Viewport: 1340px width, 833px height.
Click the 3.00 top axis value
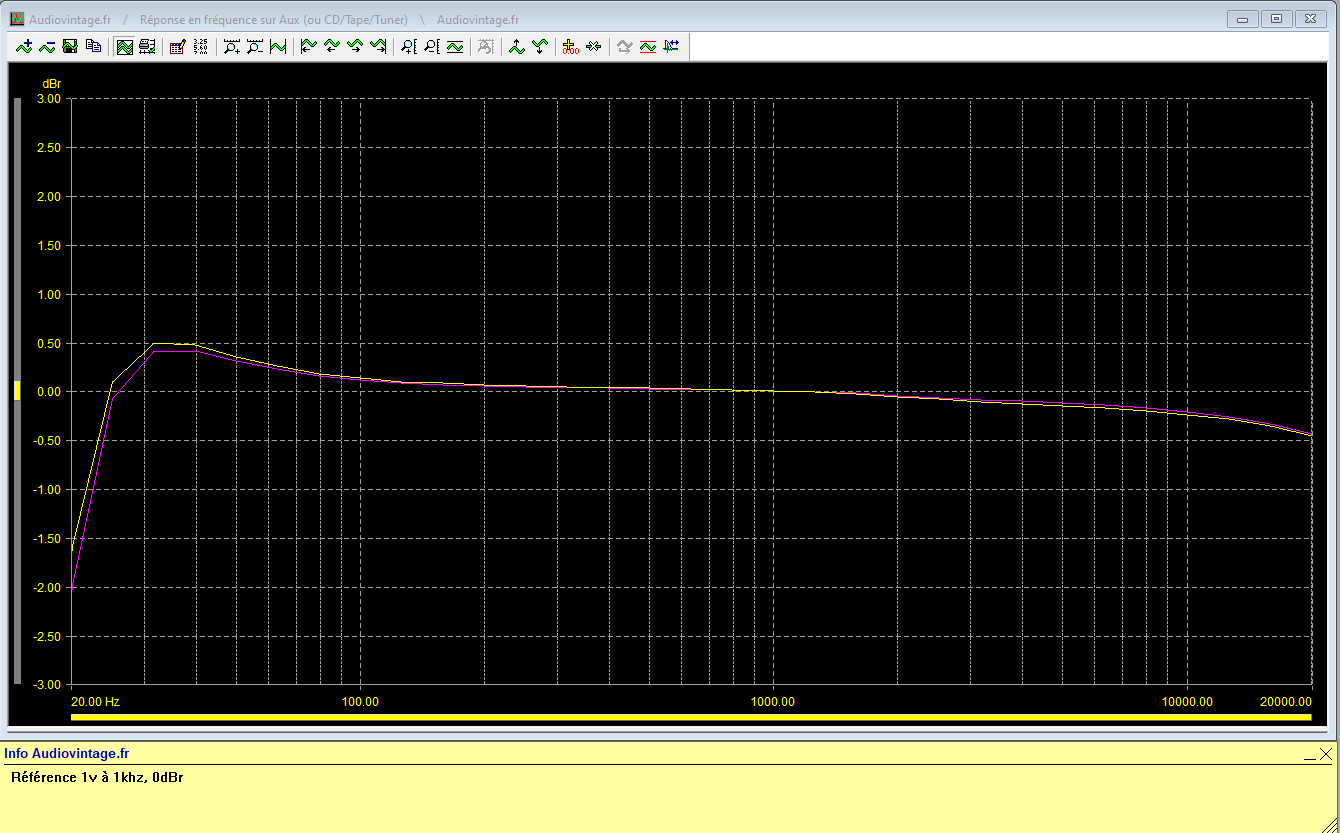pyautogui.click(x=48, y=99)
